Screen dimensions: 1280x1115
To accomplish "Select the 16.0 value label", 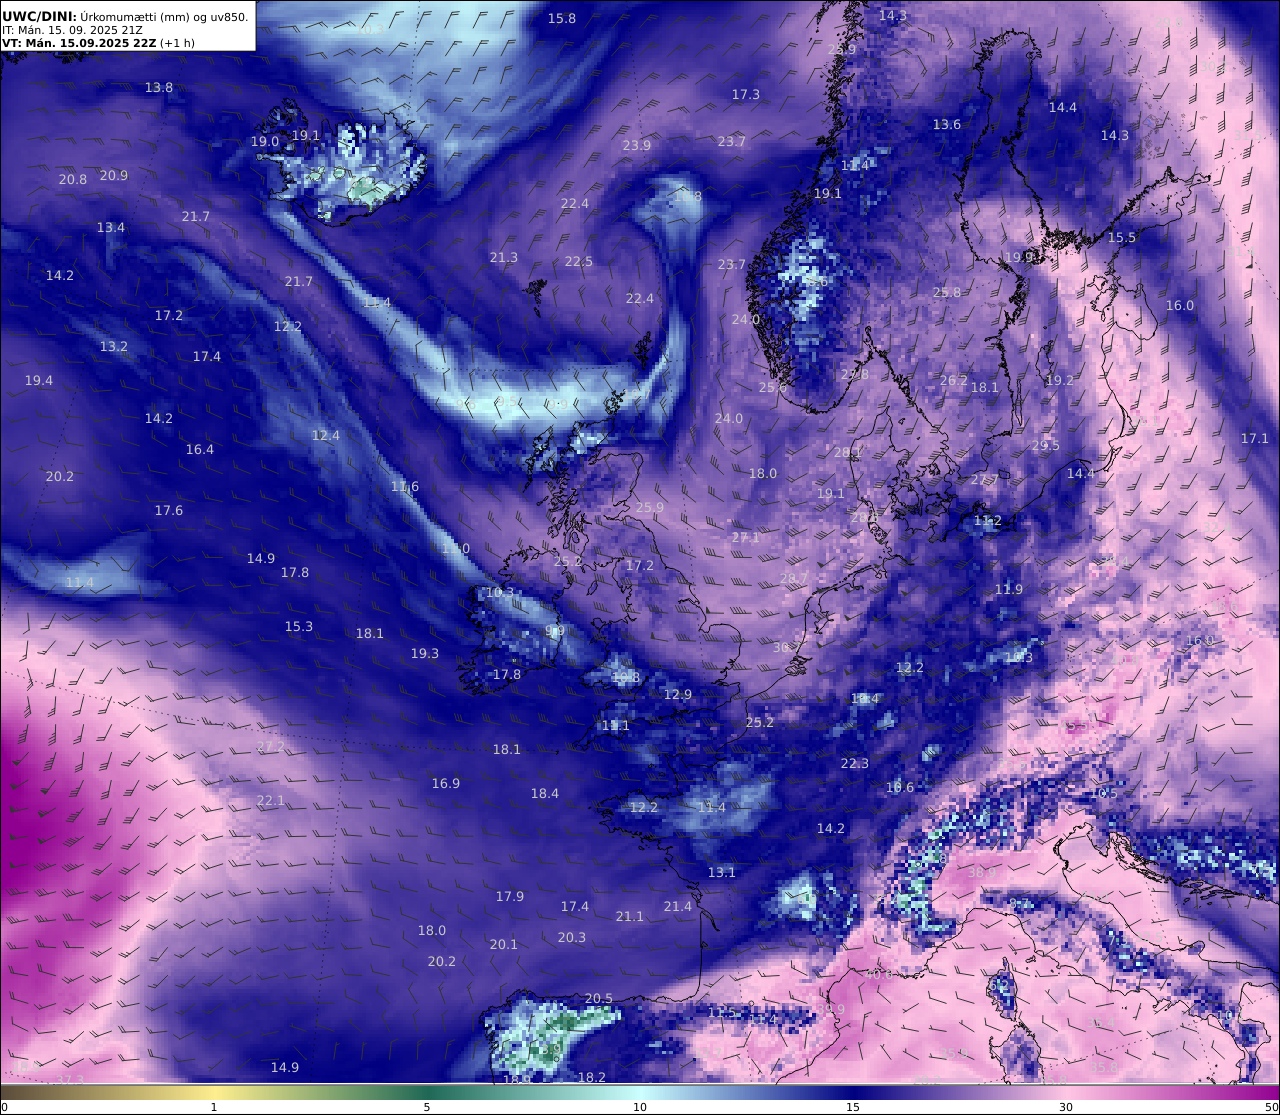I will tap(1180, 305).
